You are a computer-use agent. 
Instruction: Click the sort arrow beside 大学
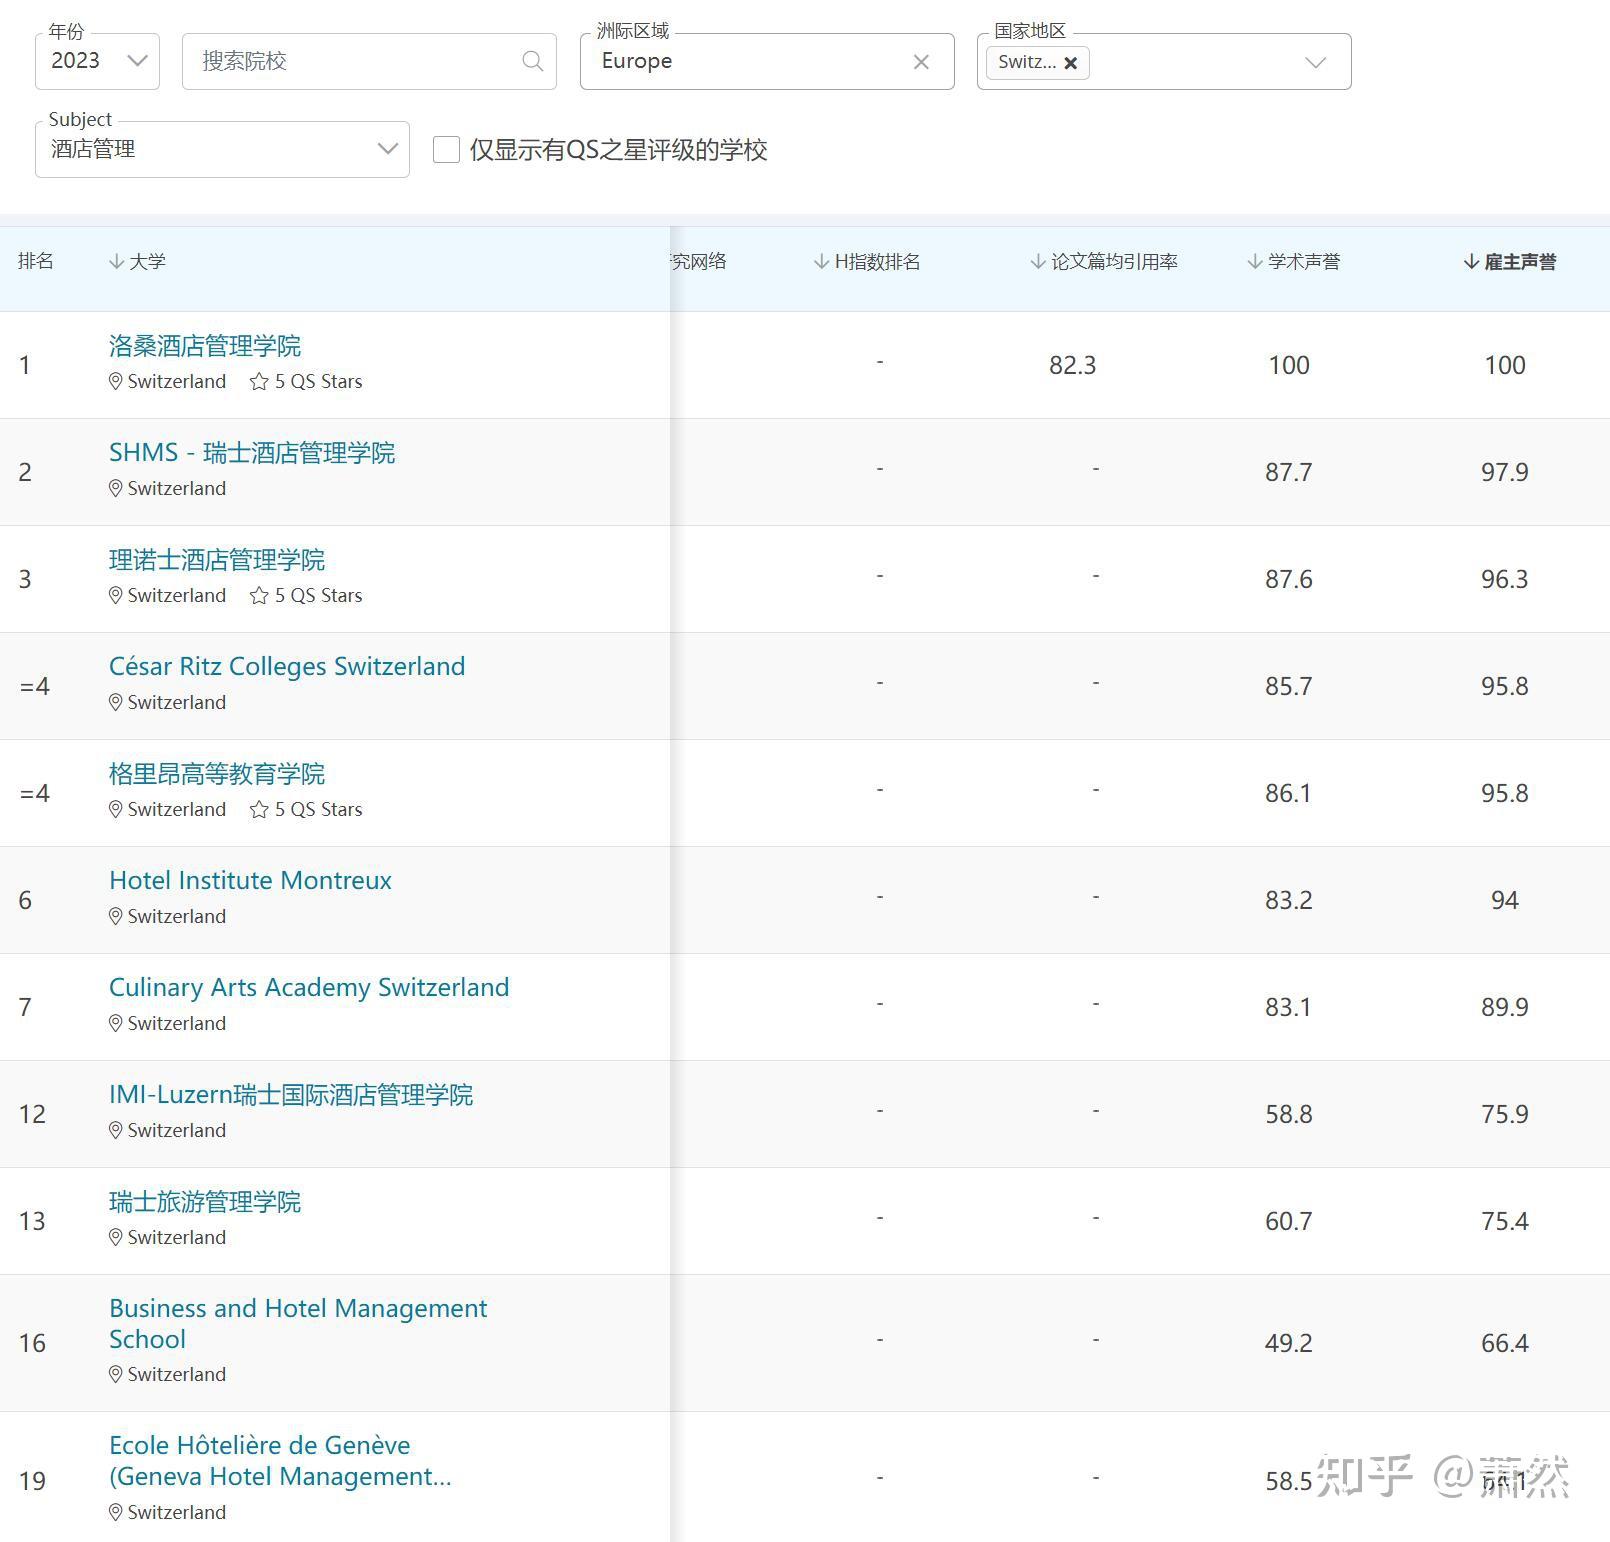coord(116,261)
